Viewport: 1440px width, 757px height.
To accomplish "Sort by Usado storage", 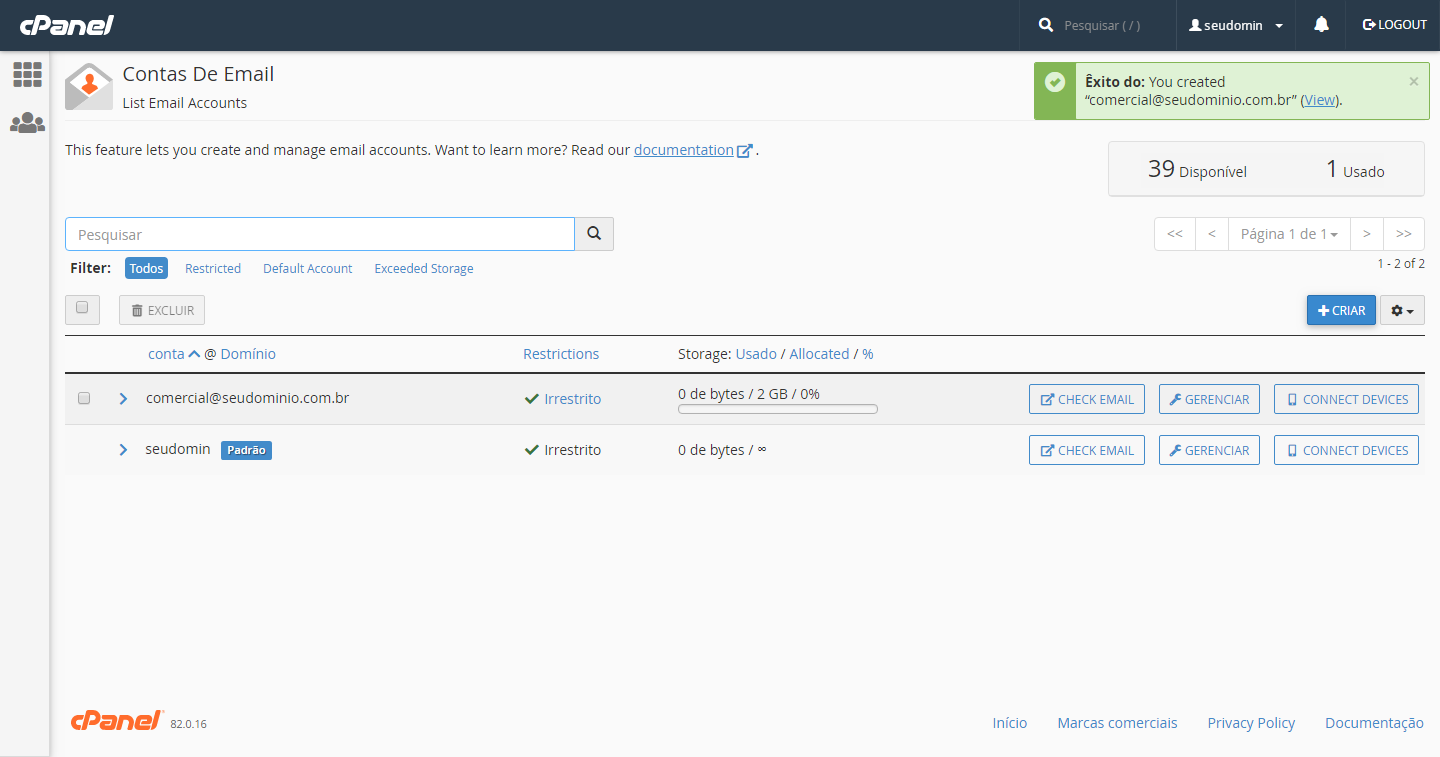I will pyautogui.click(x=756, y=354).
